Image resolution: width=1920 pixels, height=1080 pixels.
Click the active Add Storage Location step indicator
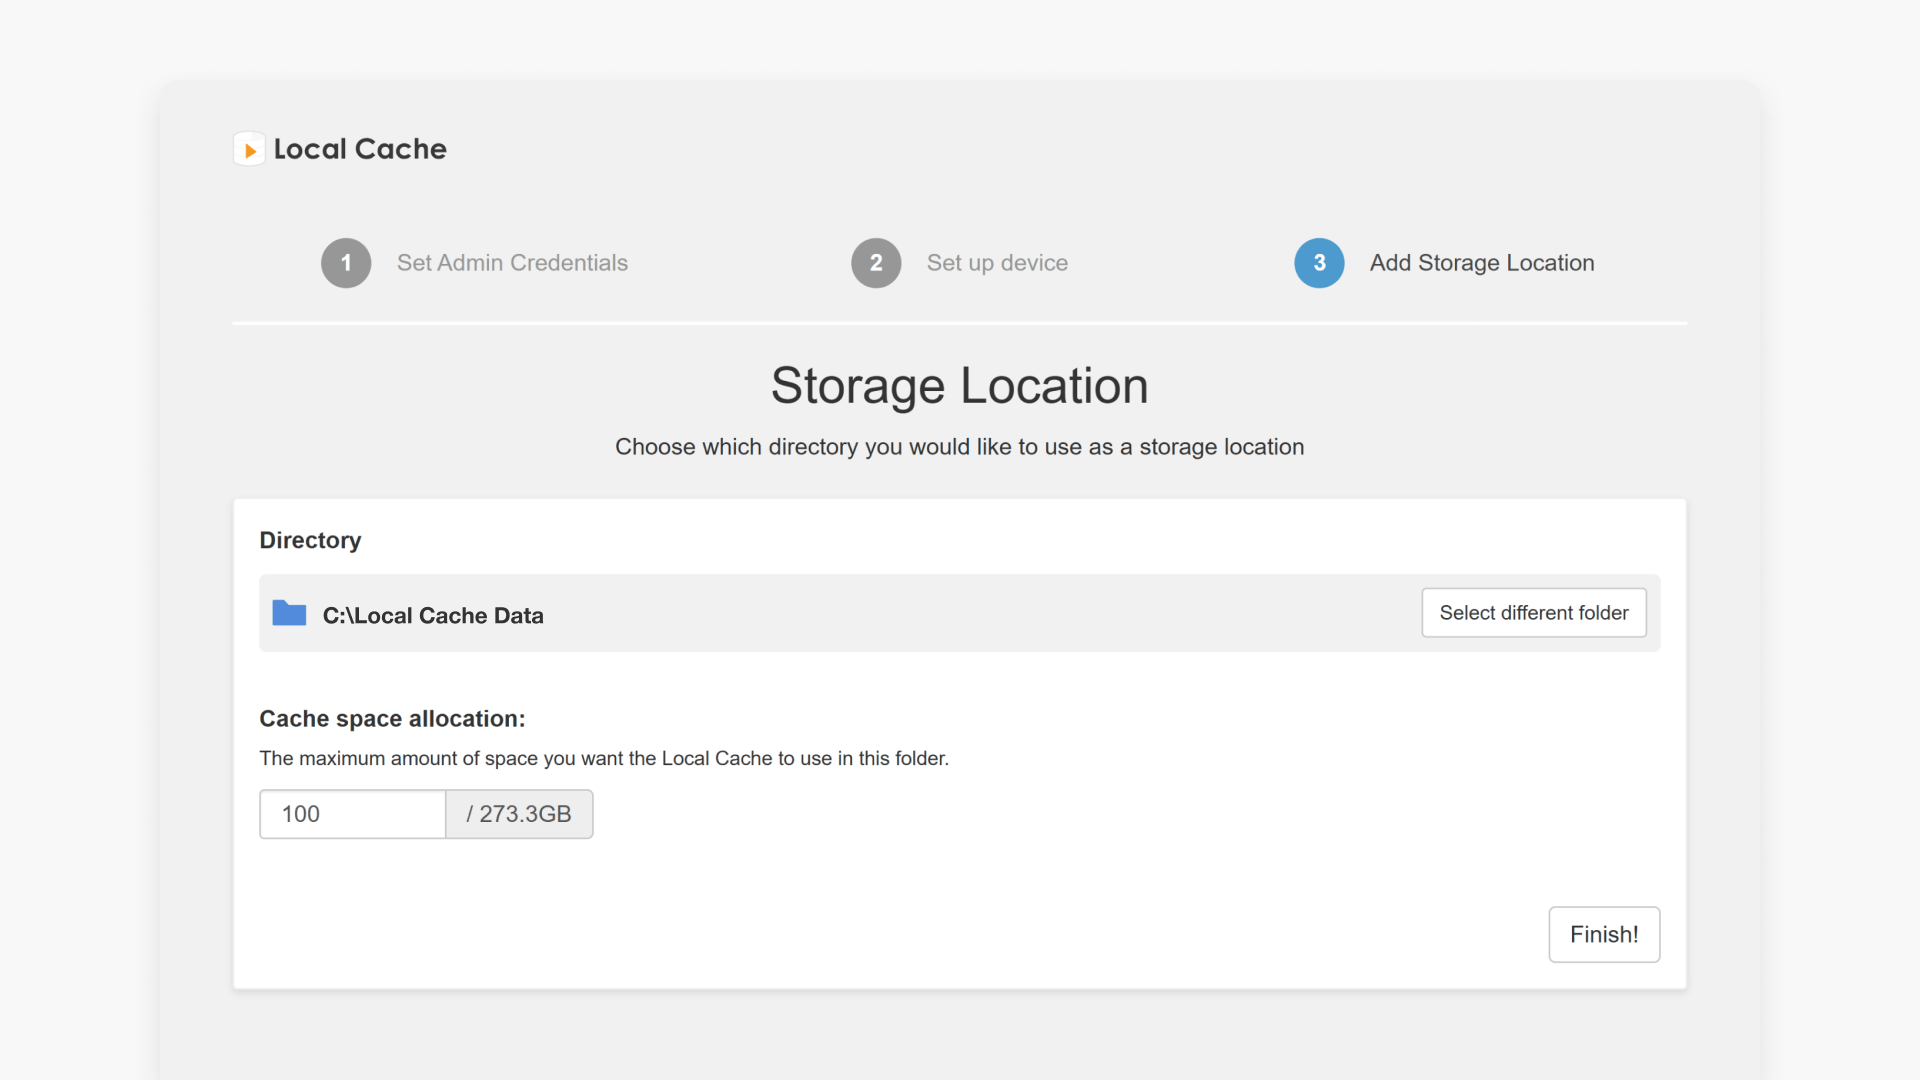click(x=1319, y=262)
